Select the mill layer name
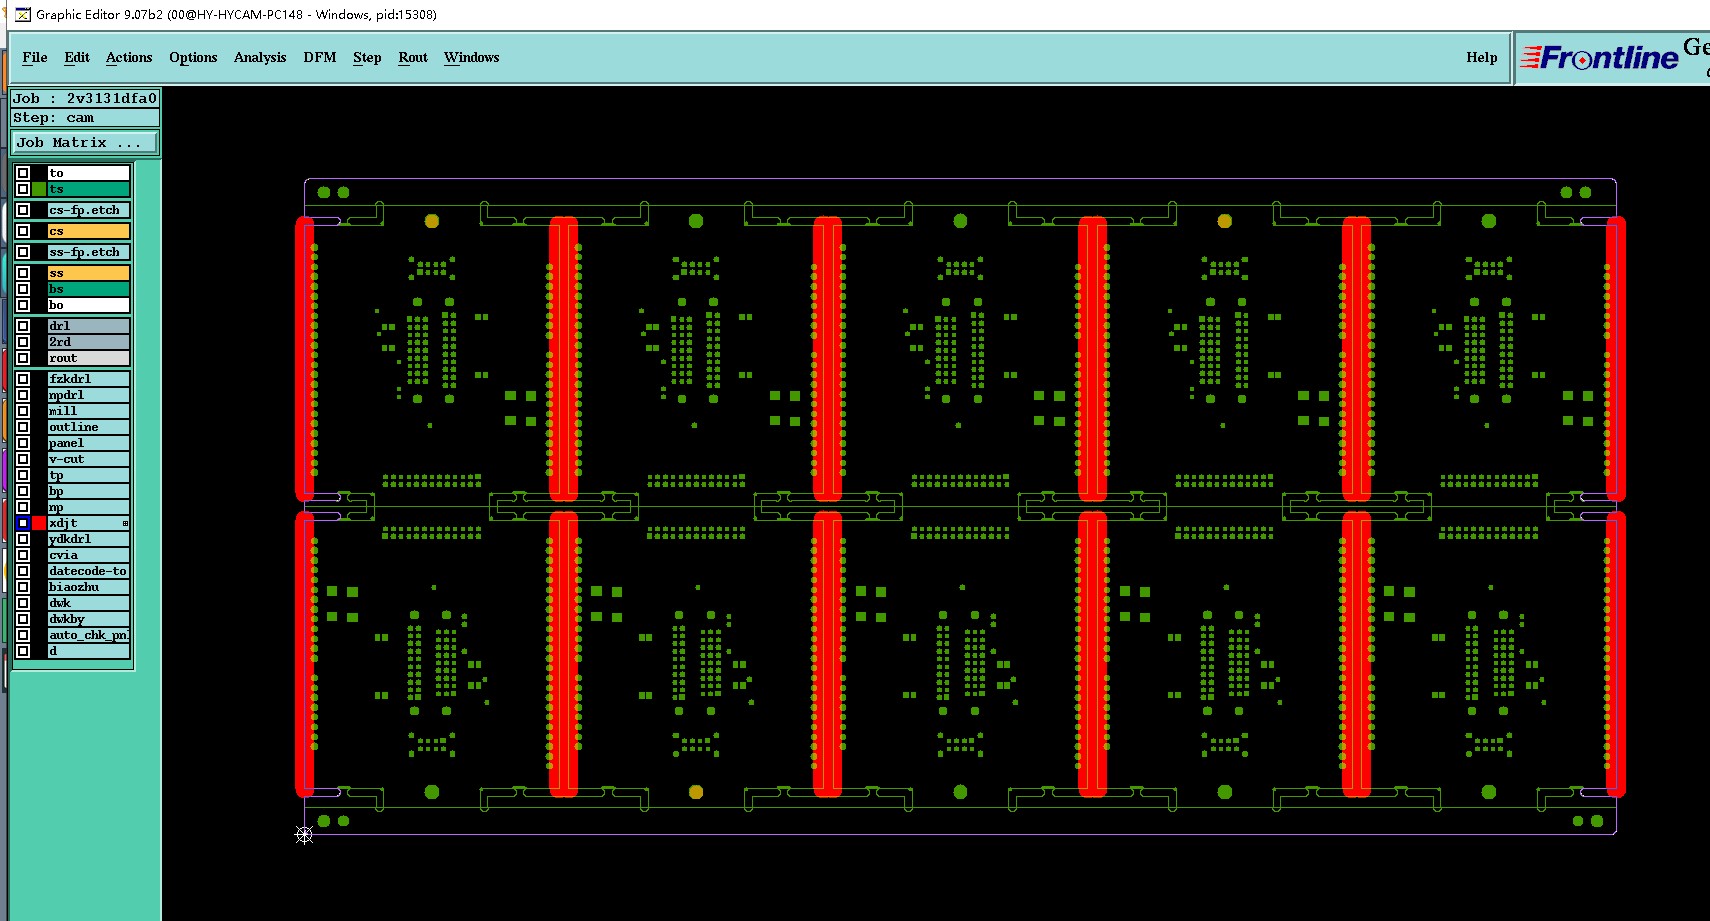 tap(89, 411)
